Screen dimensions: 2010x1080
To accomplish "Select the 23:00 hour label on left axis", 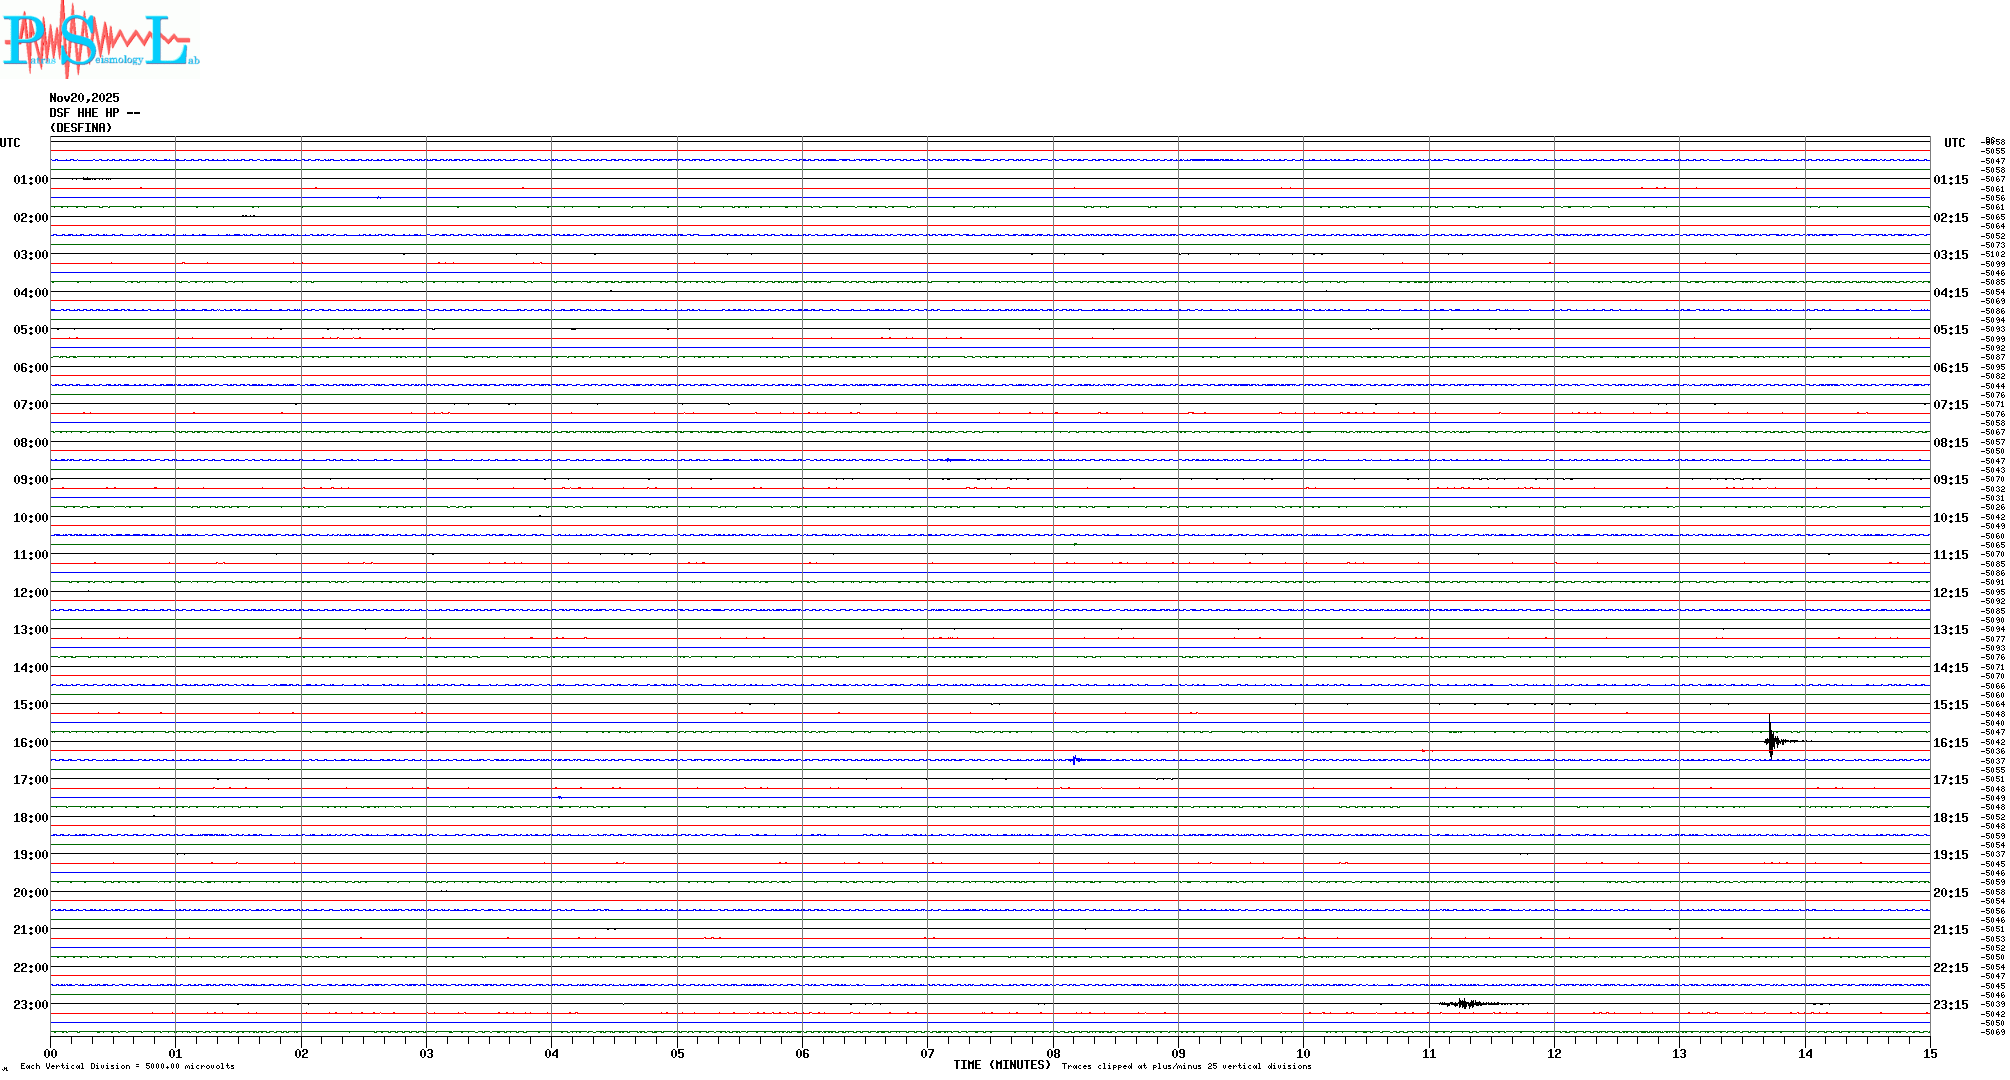I will 30,1005.
